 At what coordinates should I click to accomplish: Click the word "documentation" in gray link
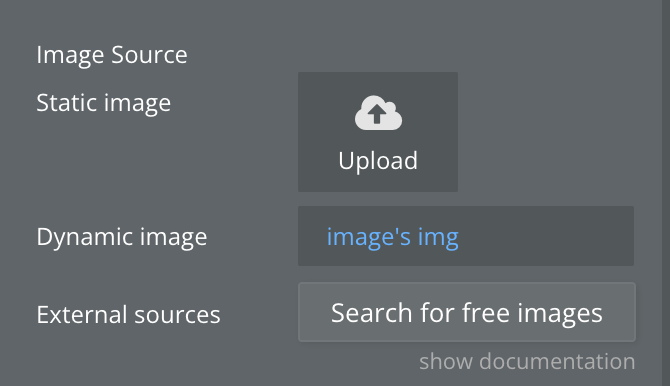[557, 362]
